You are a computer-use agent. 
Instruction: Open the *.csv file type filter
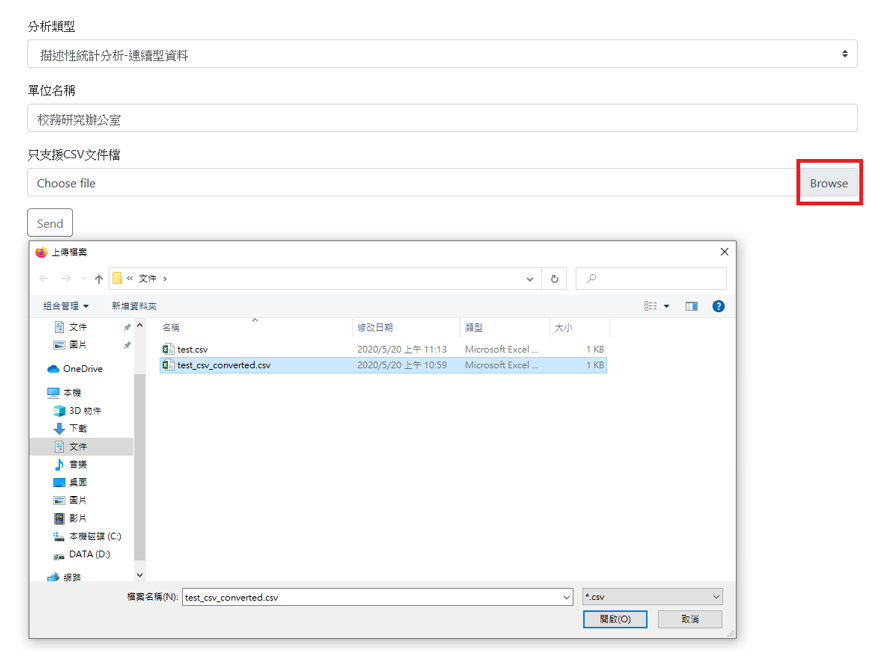pos(652,597)
